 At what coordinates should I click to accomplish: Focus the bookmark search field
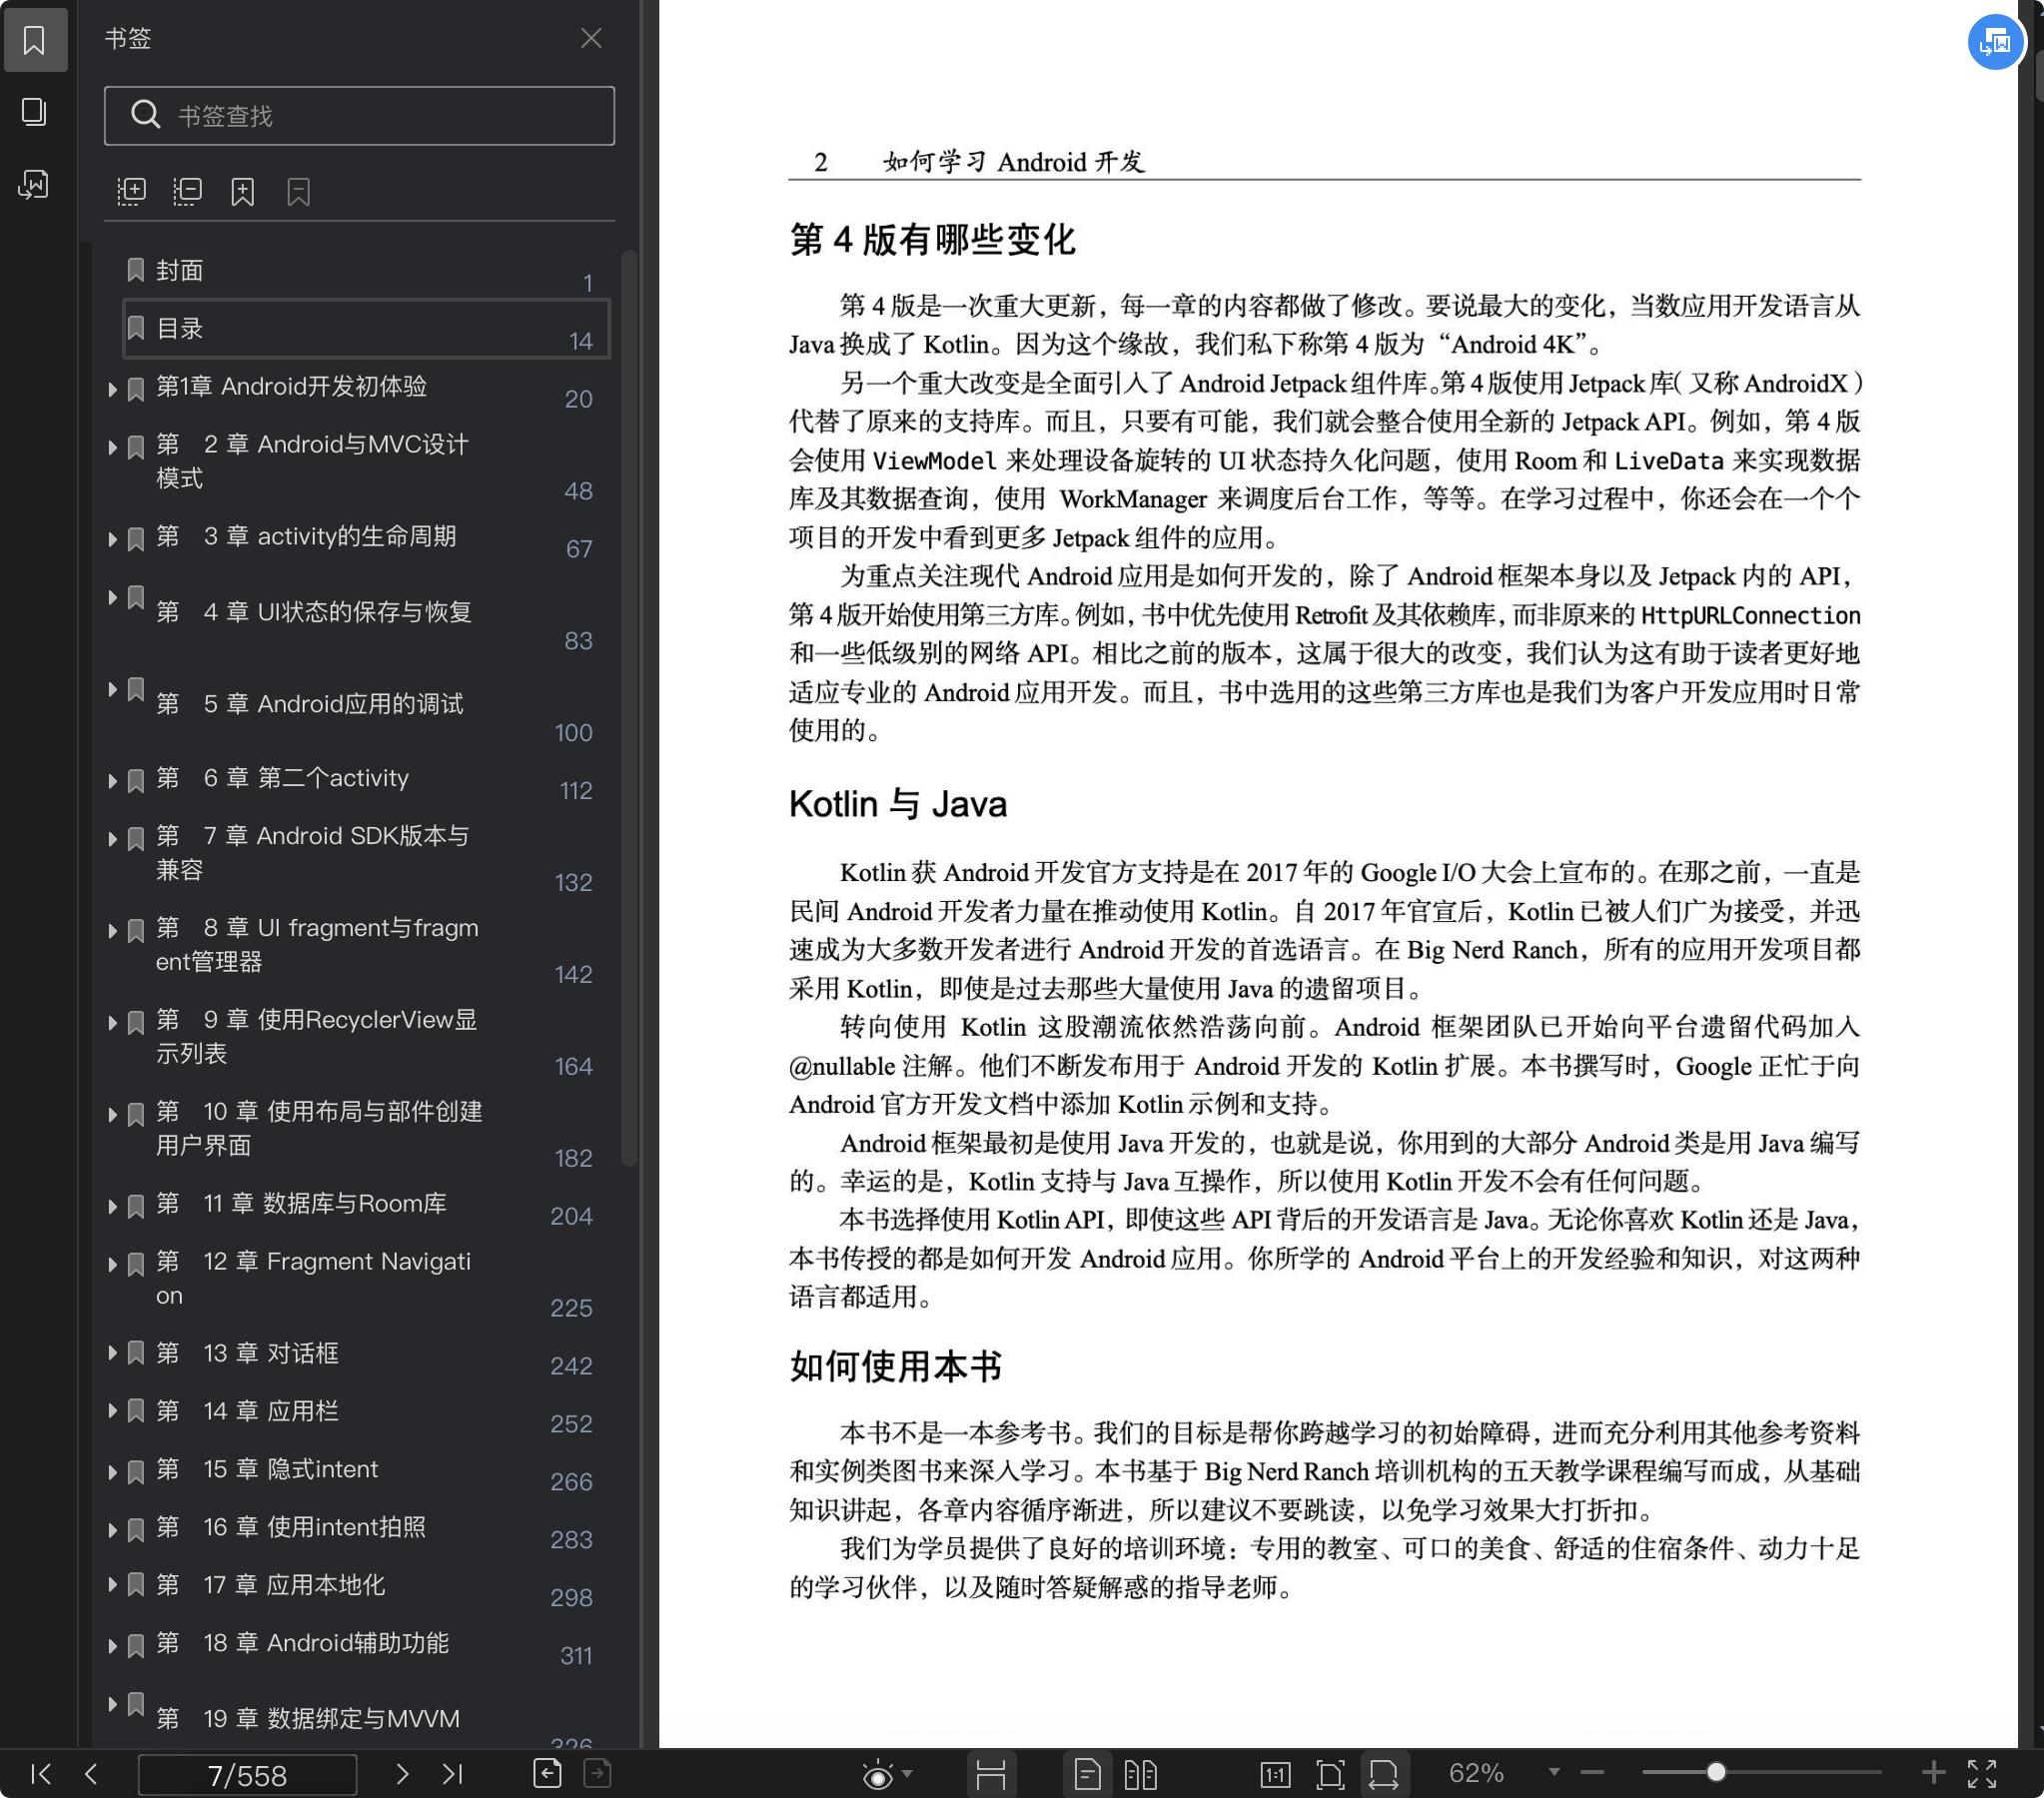coord(359,116)
